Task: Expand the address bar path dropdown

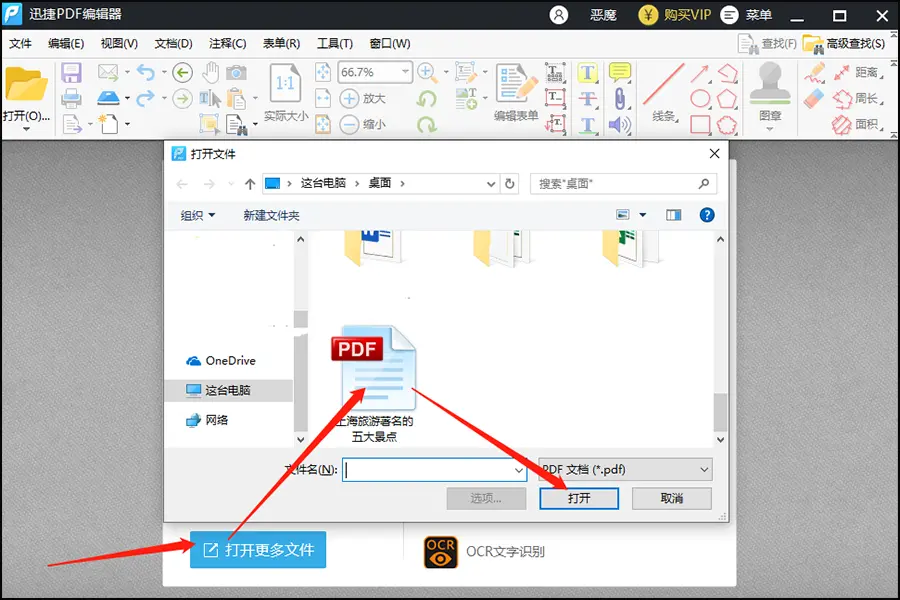Action: point(491,184)
